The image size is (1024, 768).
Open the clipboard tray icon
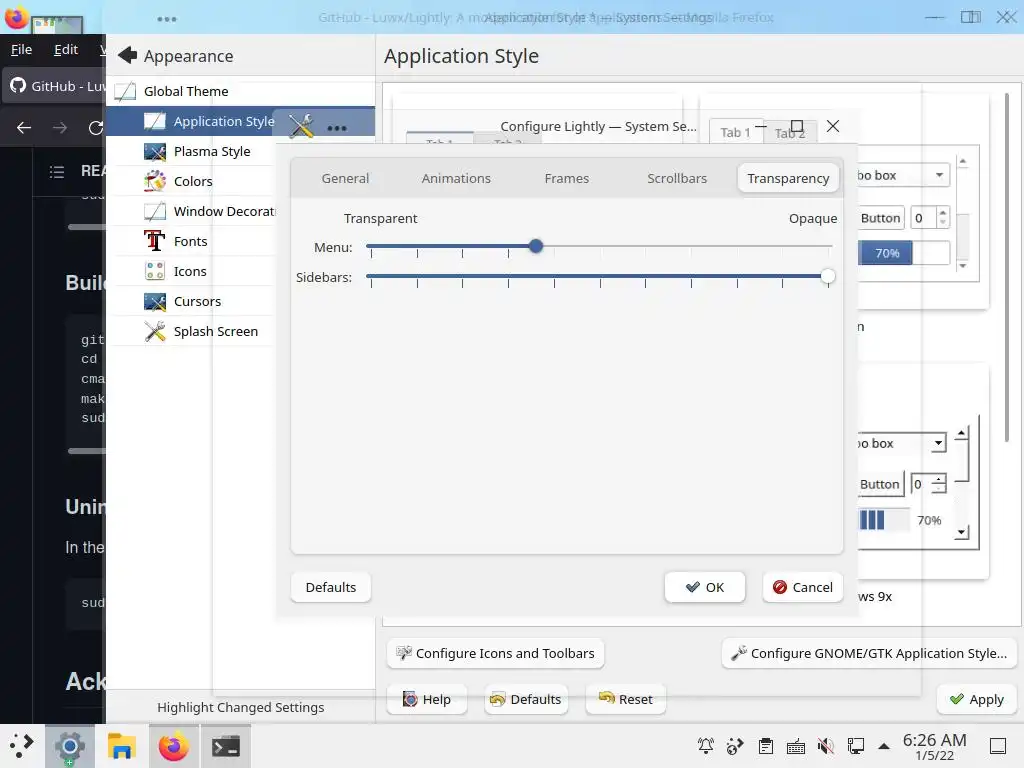766,746
